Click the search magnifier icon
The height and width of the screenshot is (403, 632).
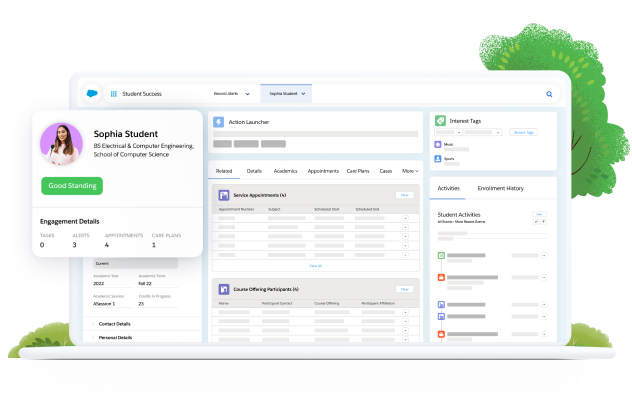coord(549,94)
